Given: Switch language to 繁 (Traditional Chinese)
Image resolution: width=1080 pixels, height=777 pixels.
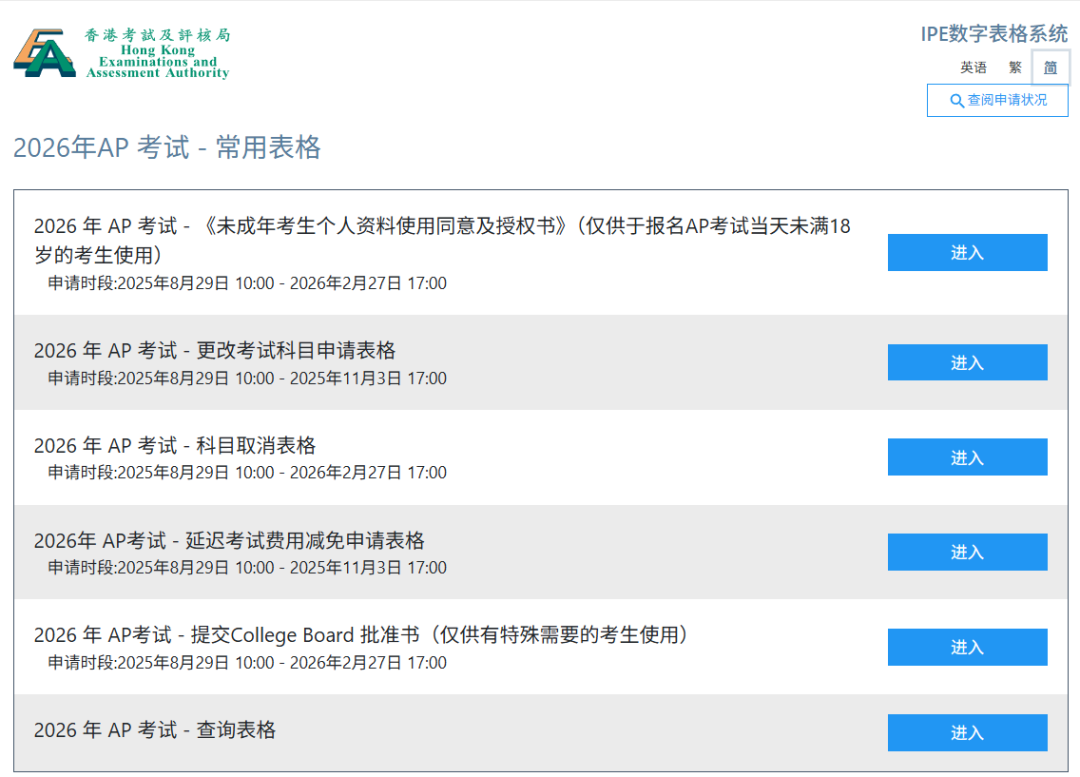Looking at the screenshot, I should 1014,67.
